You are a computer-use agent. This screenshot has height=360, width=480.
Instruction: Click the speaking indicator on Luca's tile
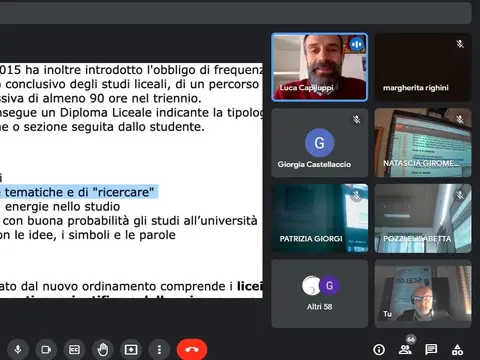(x=356, y=44)
